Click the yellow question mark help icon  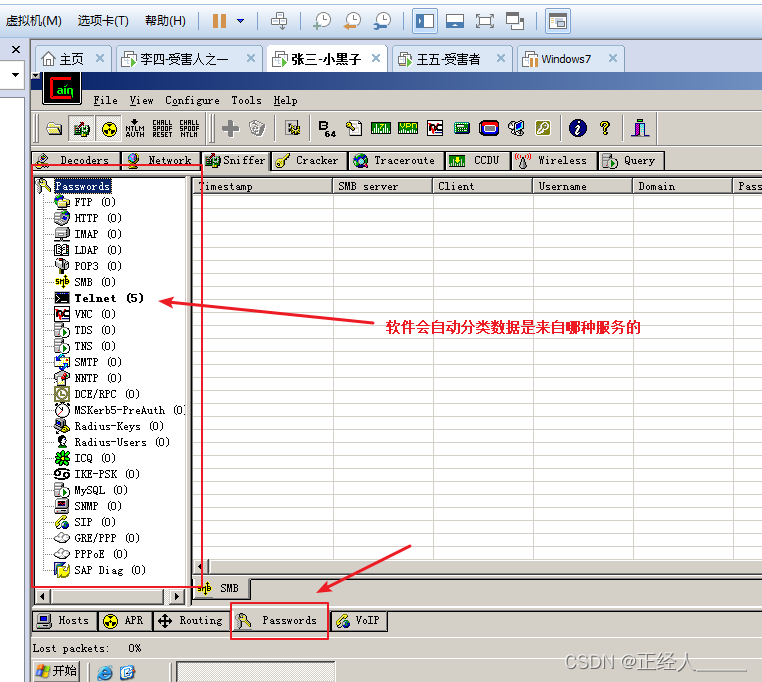(x=605, y=128)
